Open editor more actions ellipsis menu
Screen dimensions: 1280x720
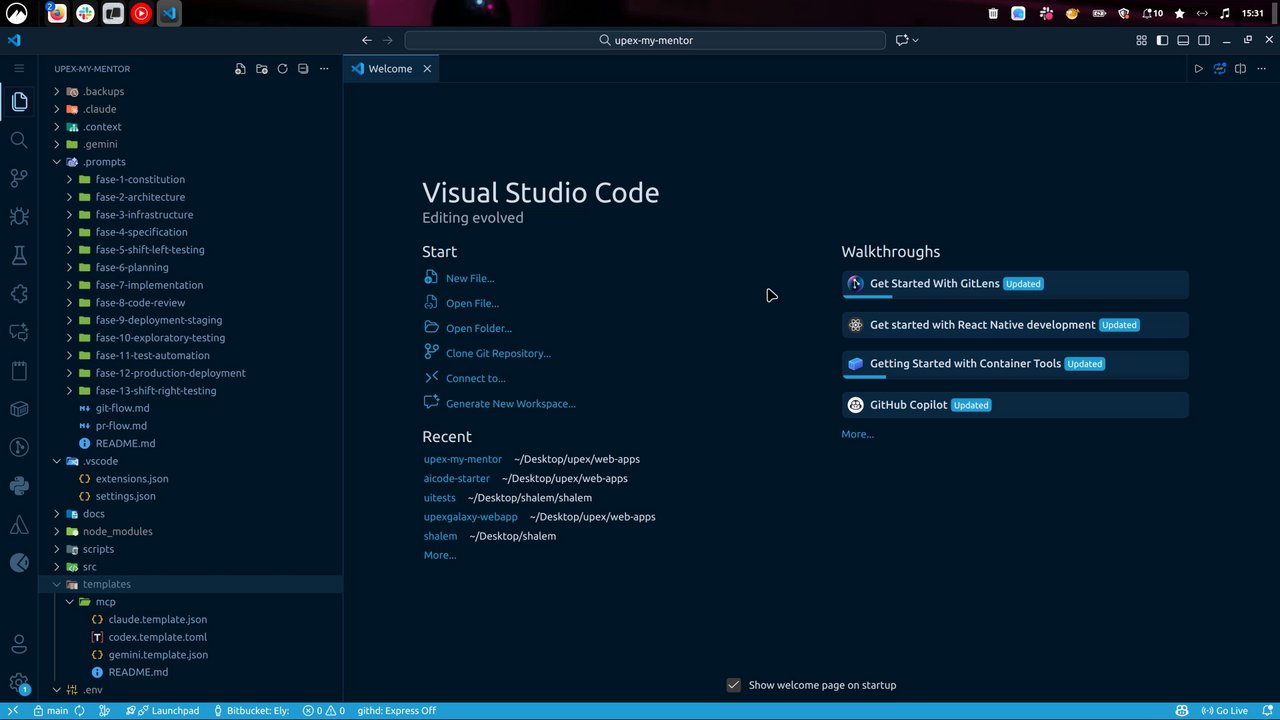coord(1261,69)
